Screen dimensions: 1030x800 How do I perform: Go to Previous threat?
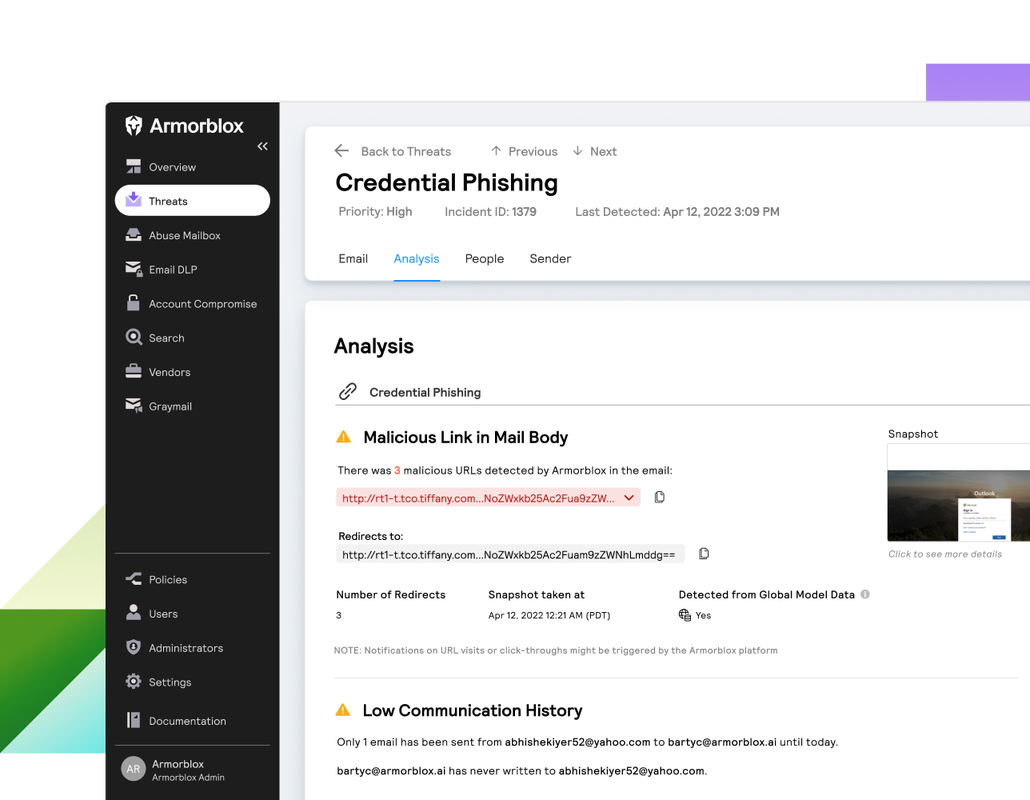tap(533, 151)
